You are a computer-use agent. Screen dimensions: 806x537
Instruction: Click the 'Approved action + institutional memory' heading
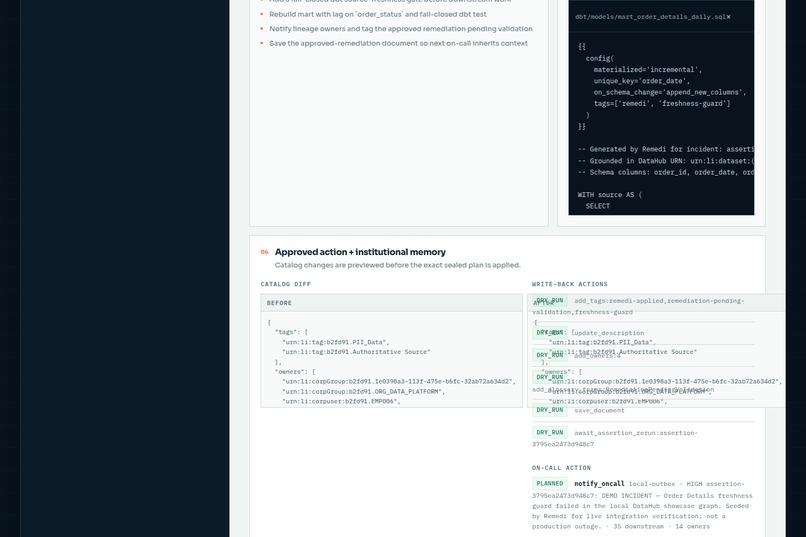click(x=360, y=252)
